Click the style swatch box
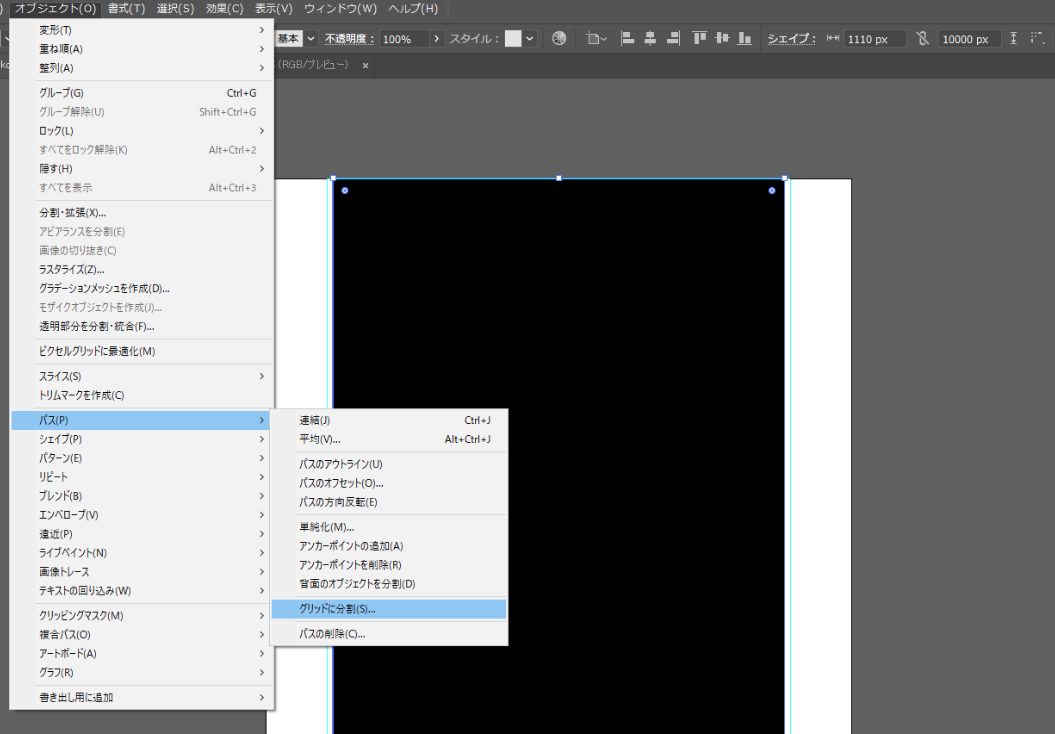The height and width of the screenshot is (734, 1055). click(513, 38)
